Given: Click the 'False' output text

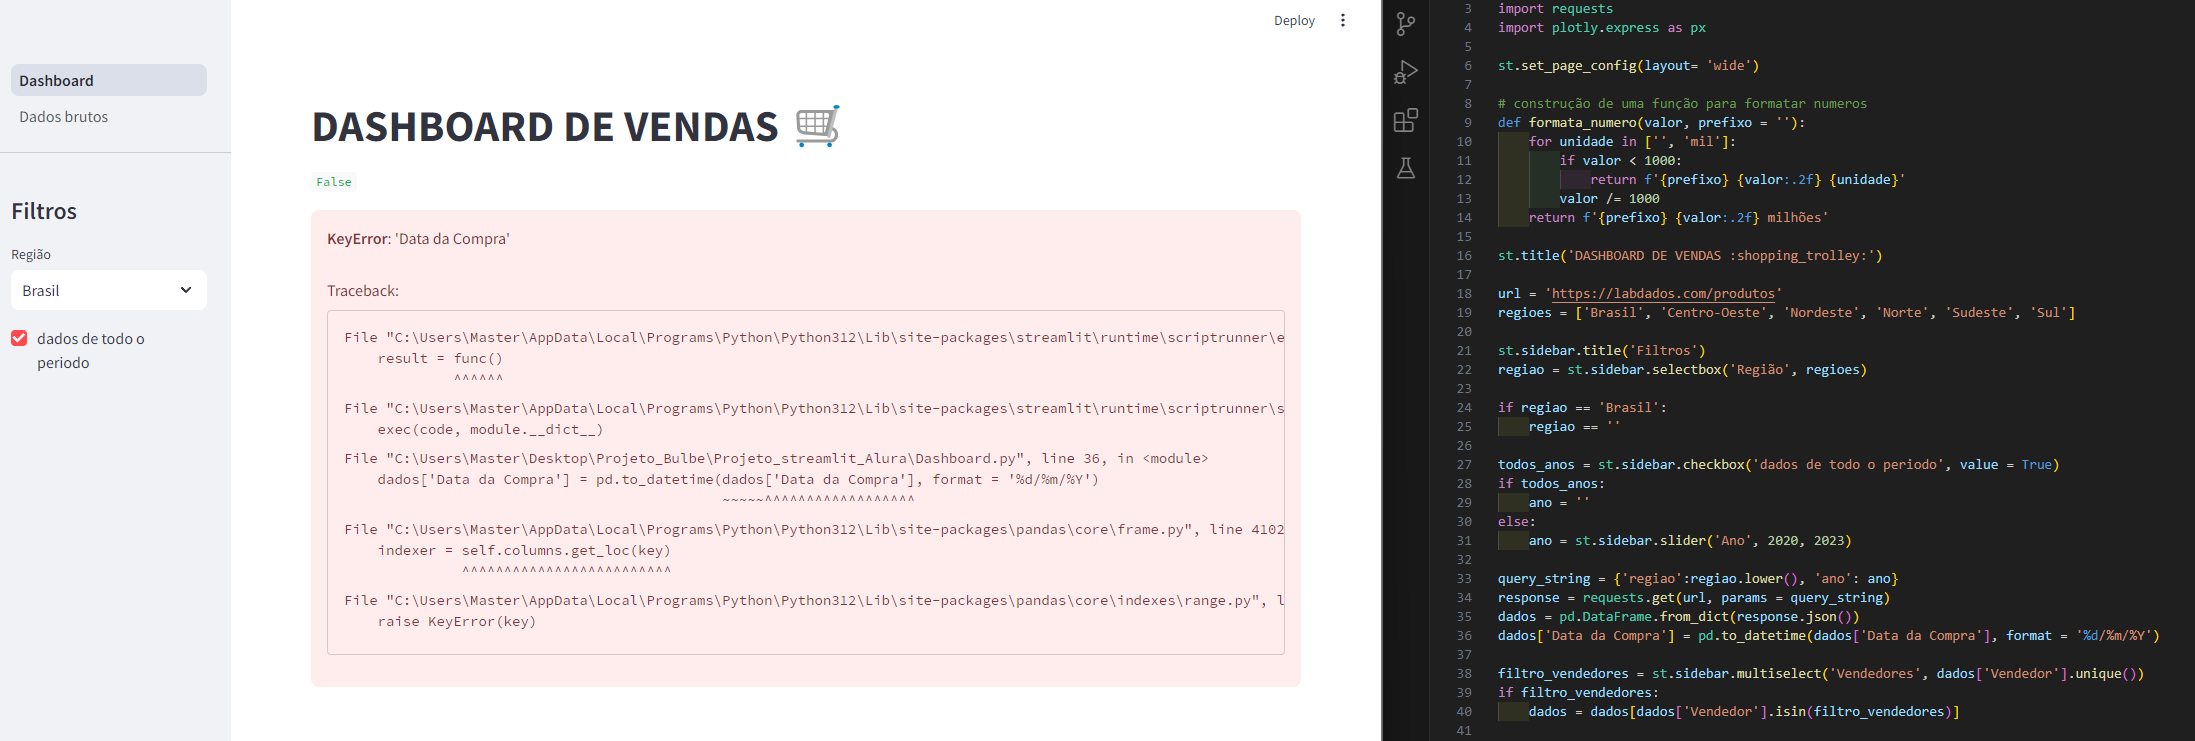Looking at the screenshot, I should click(x=334, y=182).
